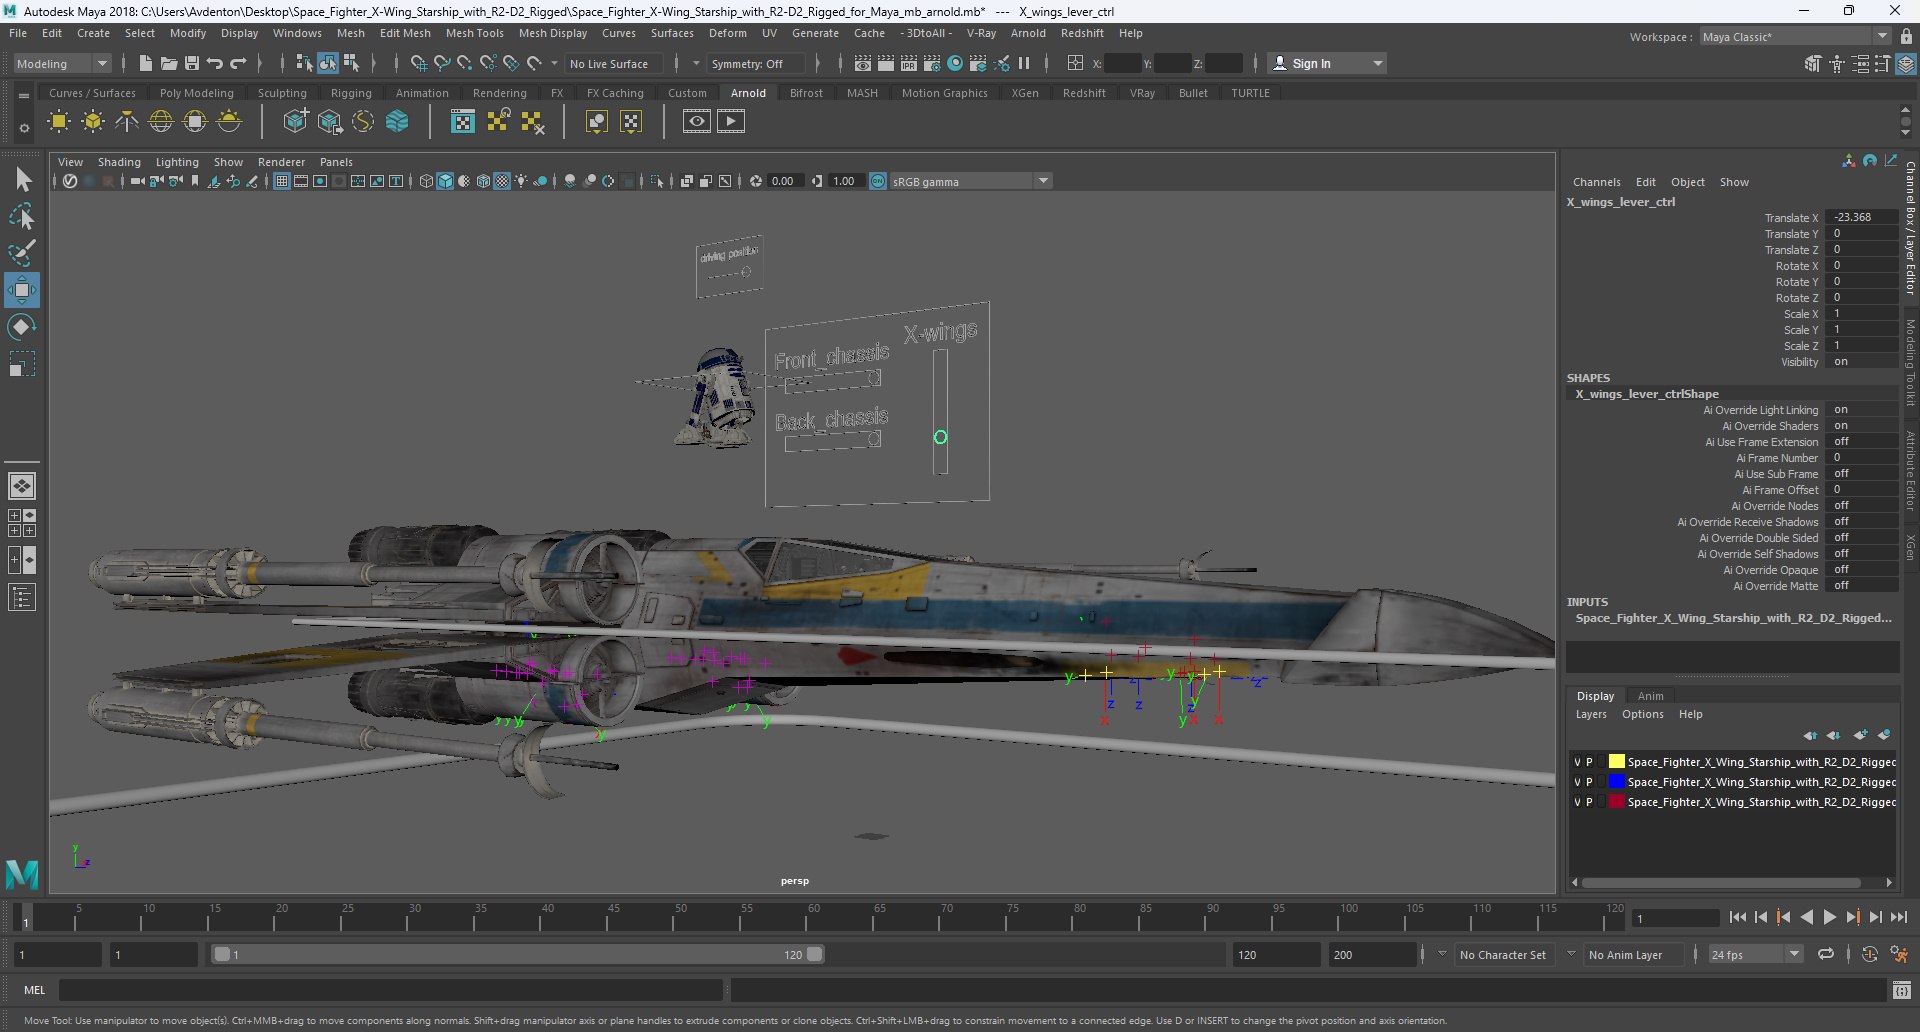Toggle continuous loop playback
The width and height of the screenshot is (1920, 1032).
tap(1826, 954)
